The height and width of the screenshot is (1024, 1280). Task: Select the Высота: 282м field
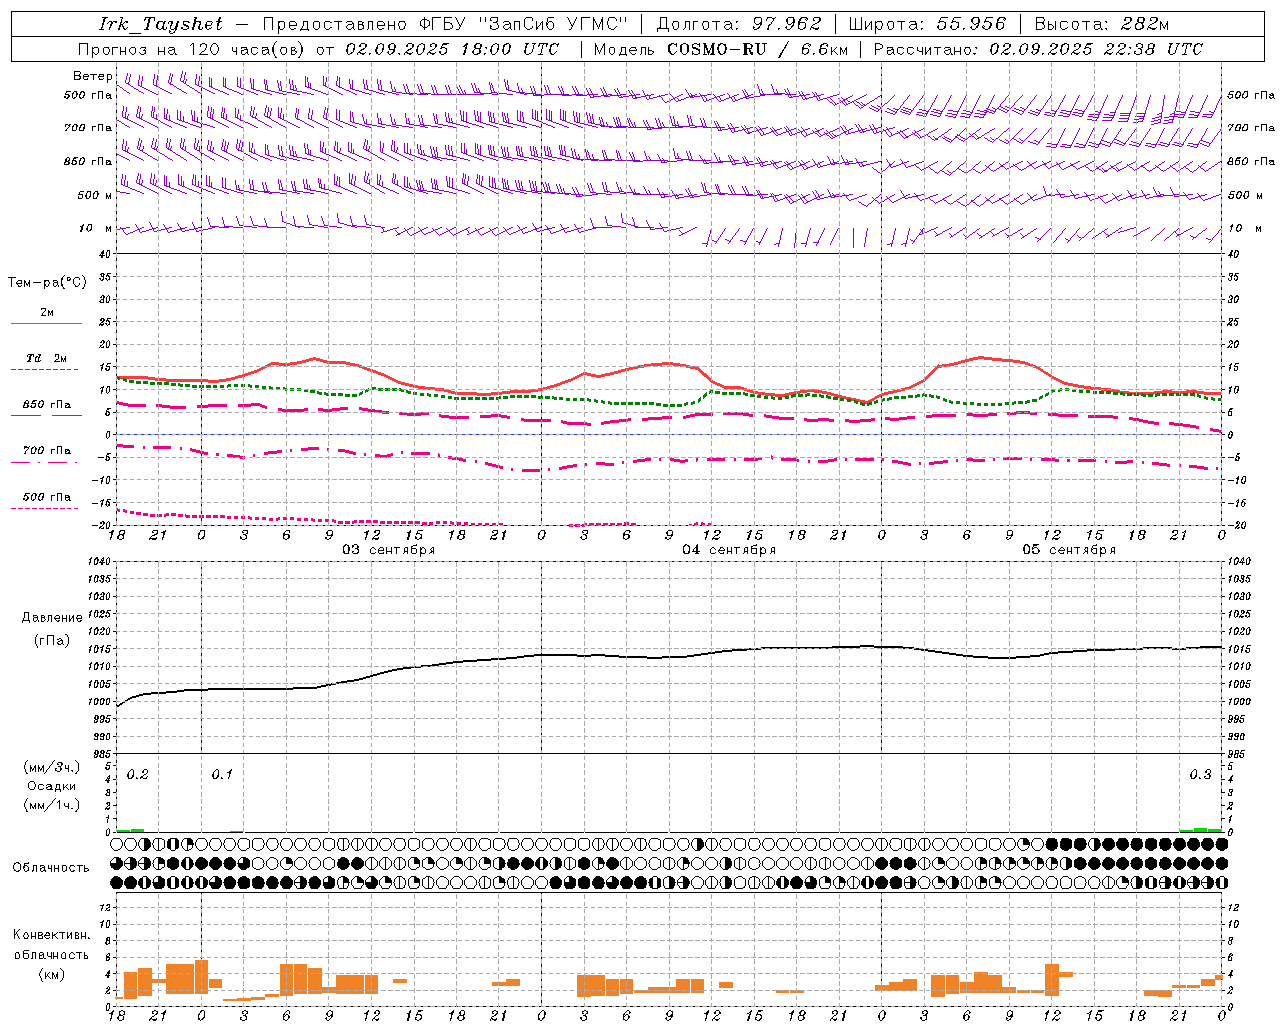point(1102,24)
